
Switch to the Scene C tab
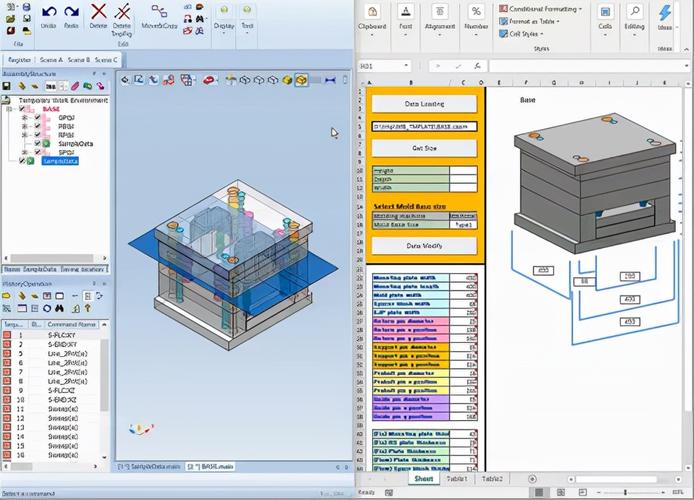click(106, 60)
